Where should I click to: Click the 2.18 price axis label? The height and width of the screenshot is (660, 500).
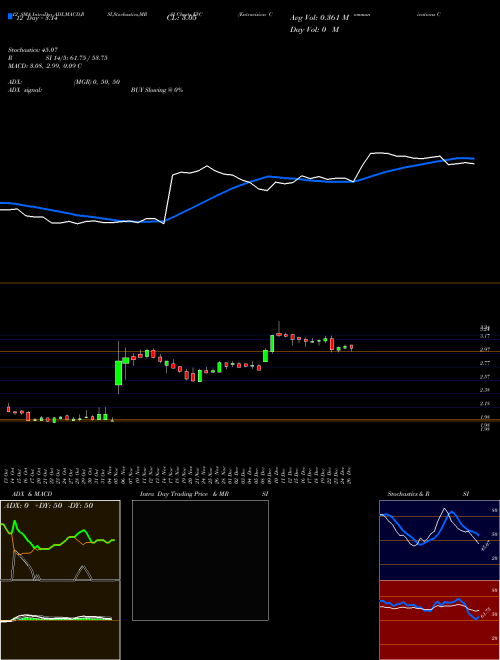coord(484,403)
